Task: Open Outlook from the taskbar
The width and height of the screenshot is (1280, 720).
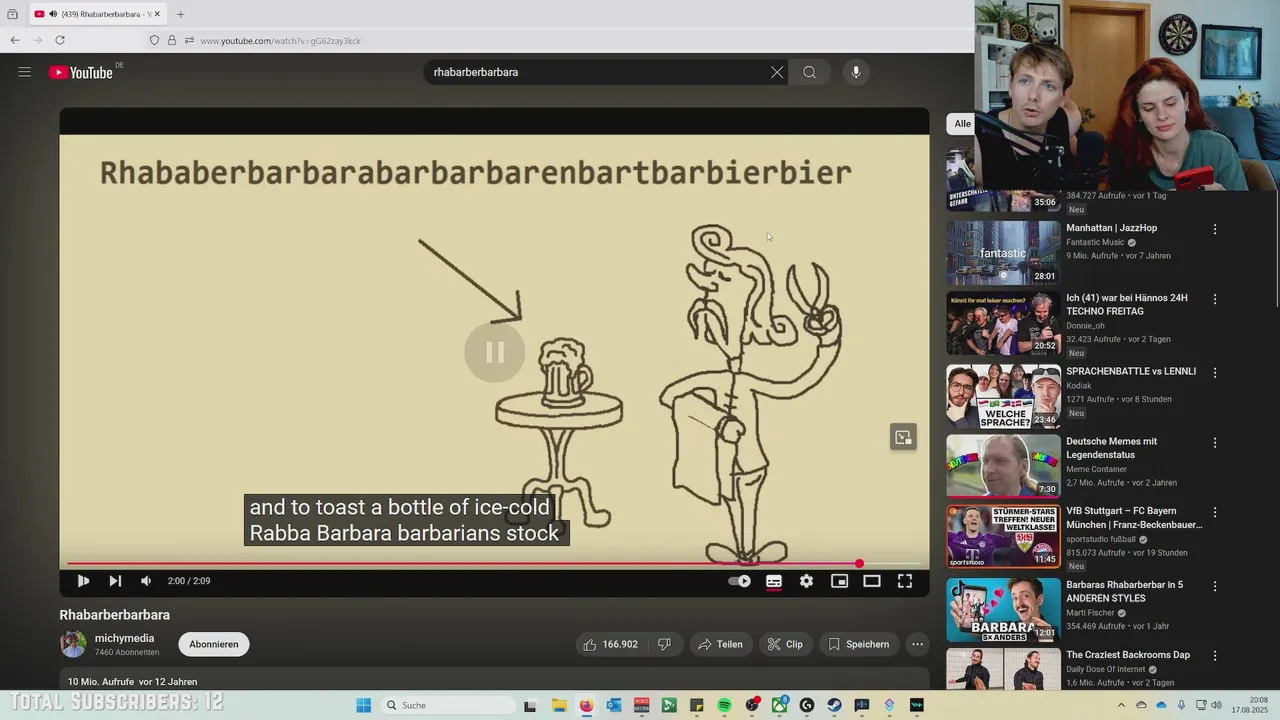Action: pos(614,705)
